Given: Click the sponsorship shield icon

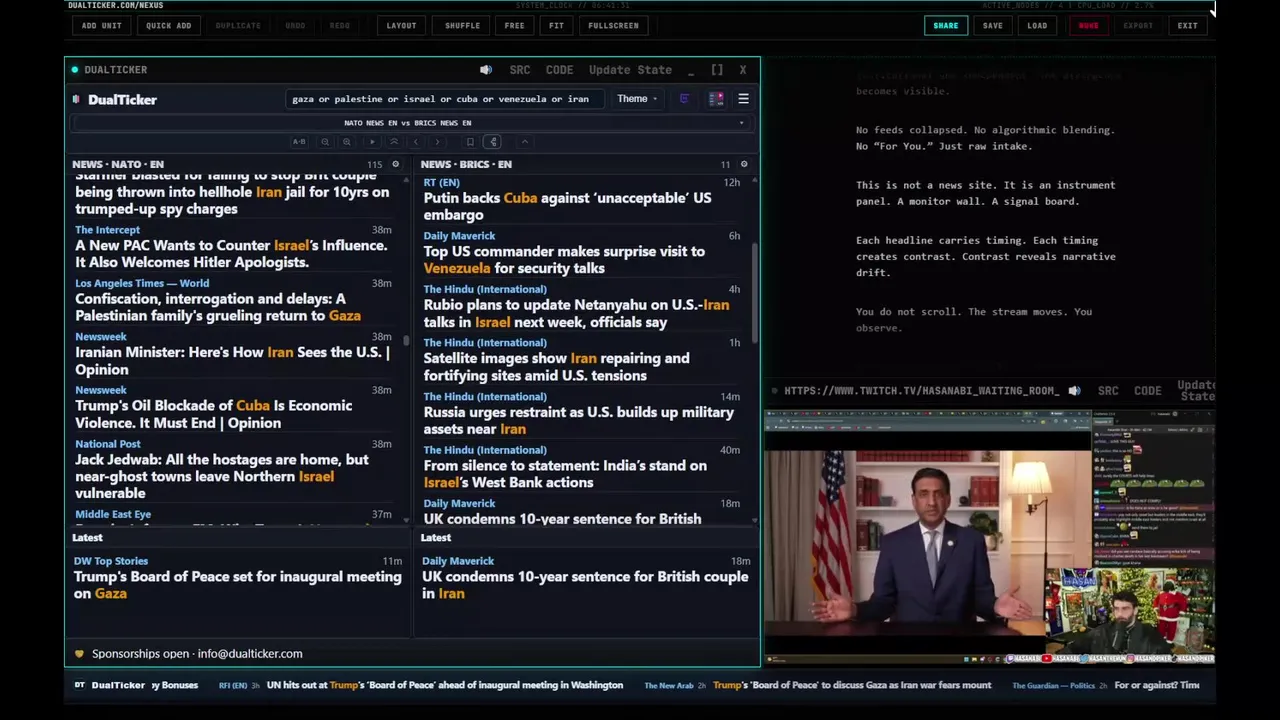Looking at the screenshot, I should pyautogui.click(x=79, y=654).
